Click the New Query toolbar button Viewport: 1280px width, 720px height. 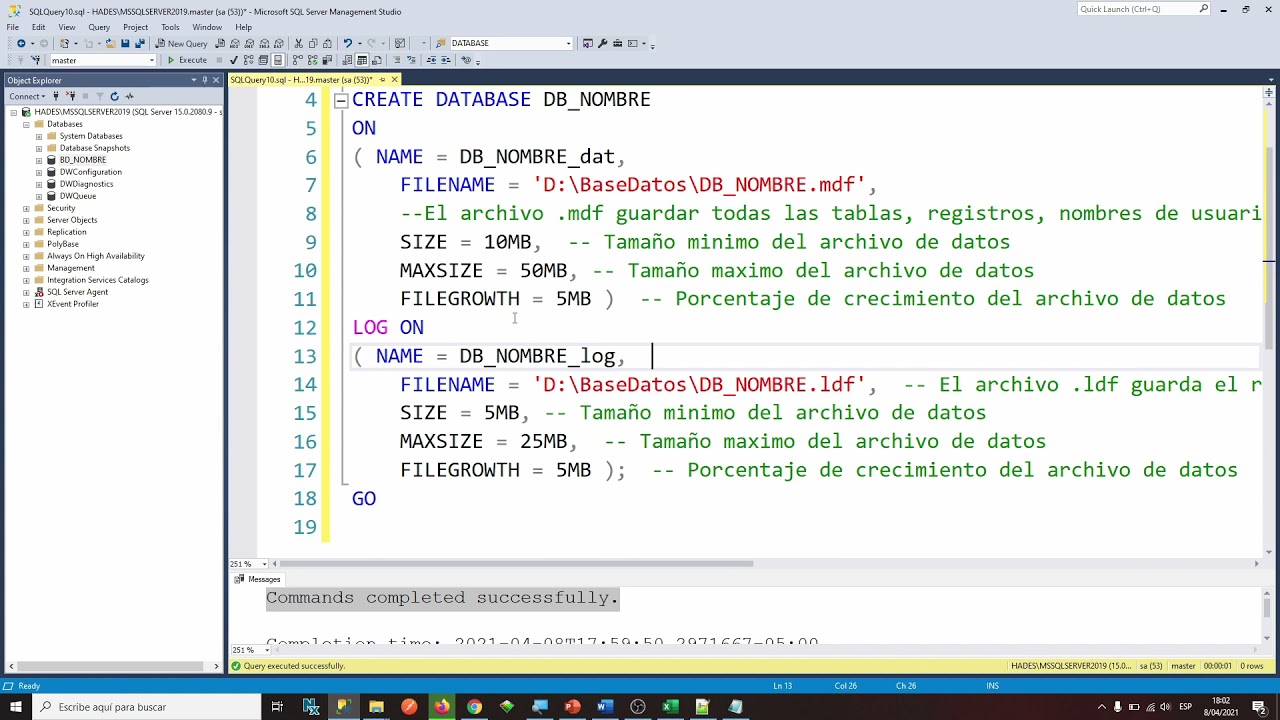click(x=181, y=44)
